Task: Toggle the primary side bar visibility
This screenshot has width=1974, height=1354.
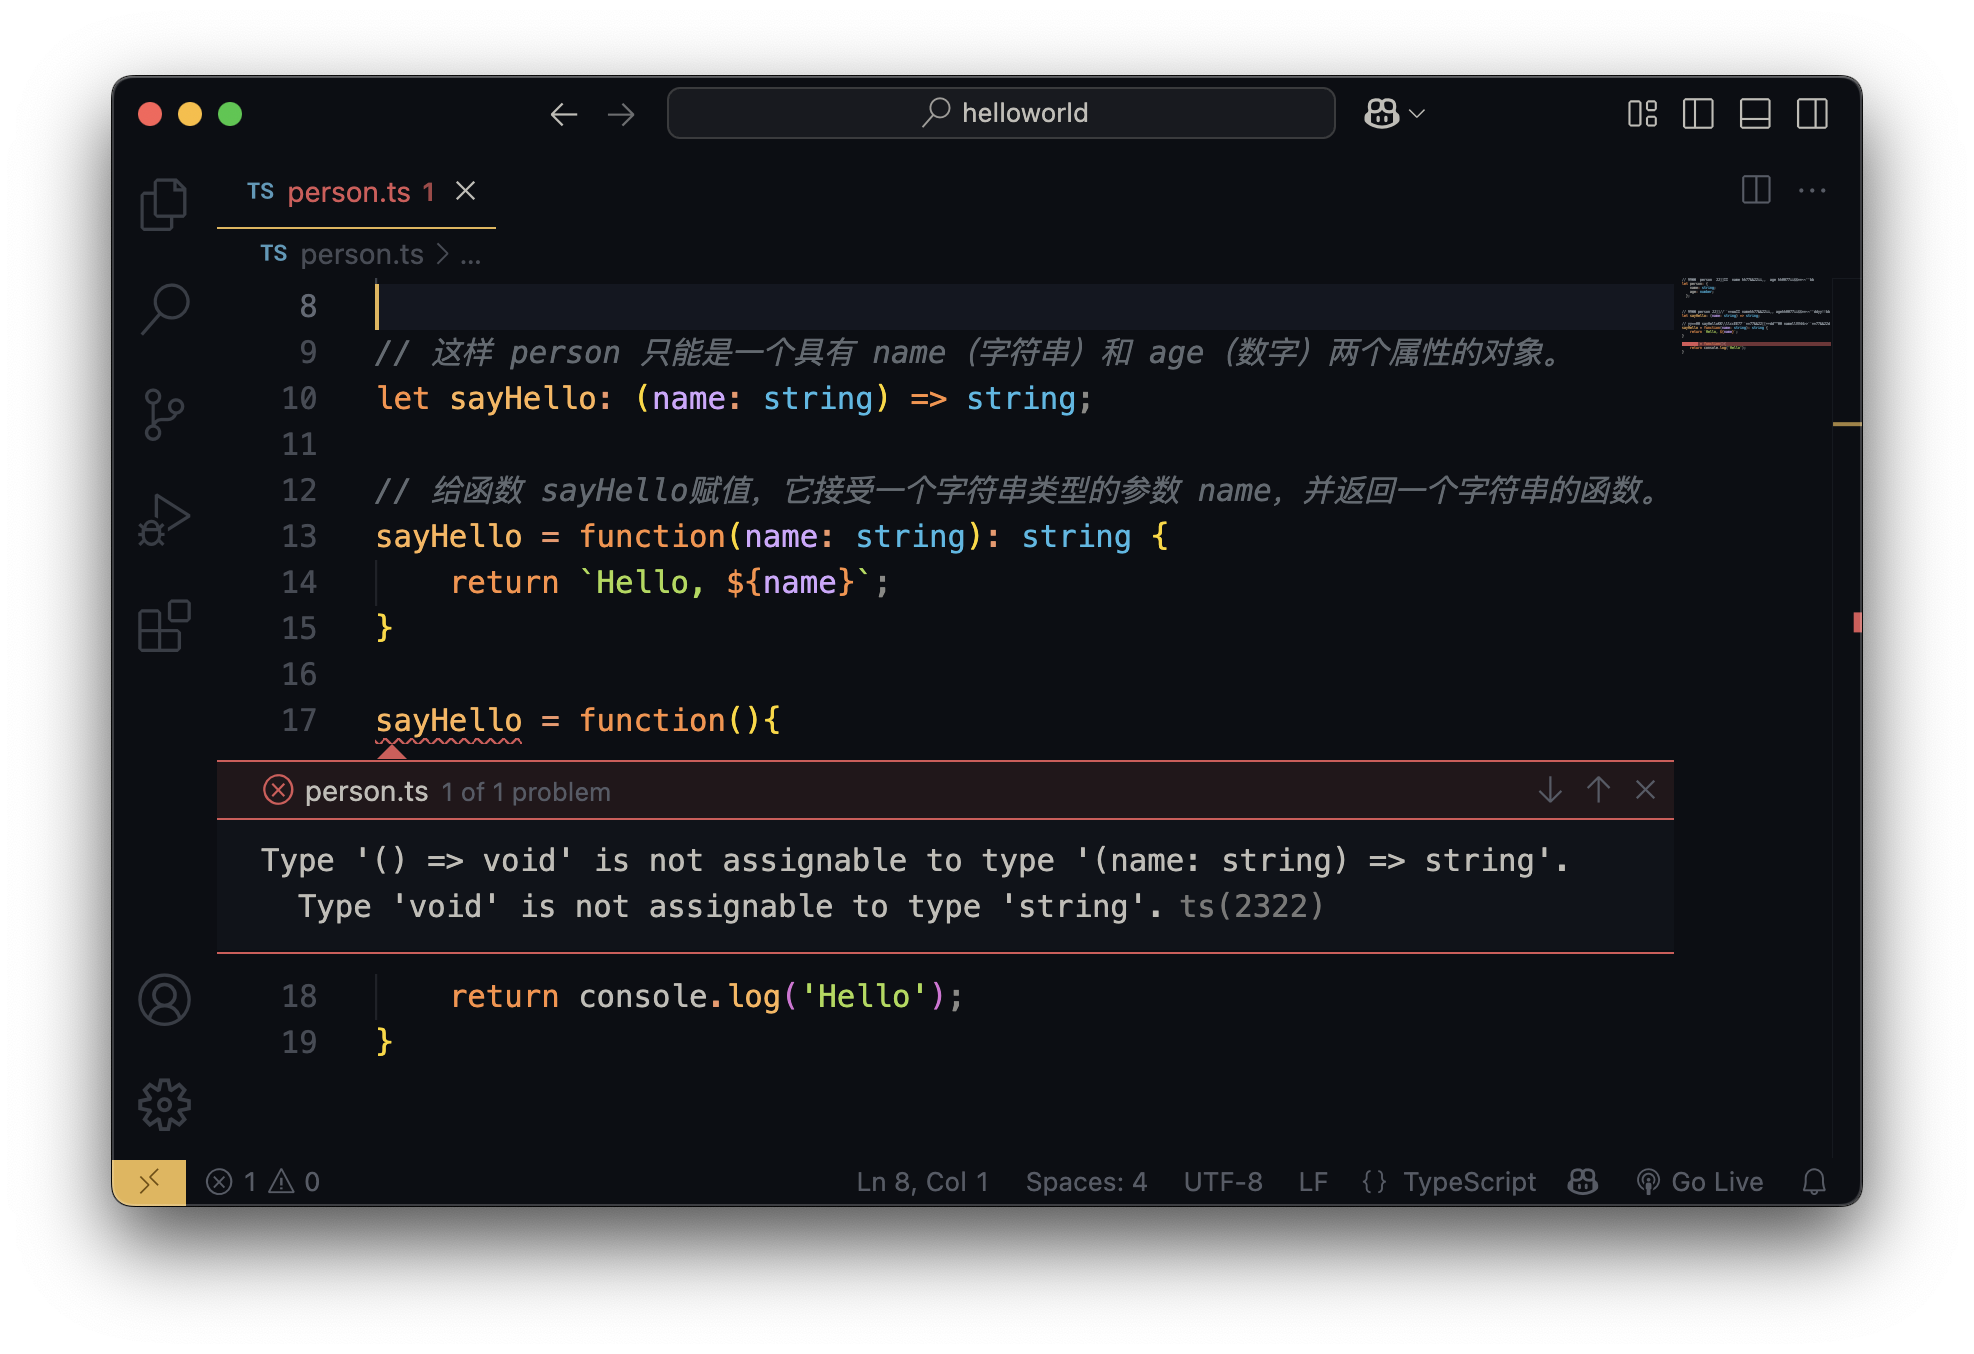Action: tap(1698, 114)
